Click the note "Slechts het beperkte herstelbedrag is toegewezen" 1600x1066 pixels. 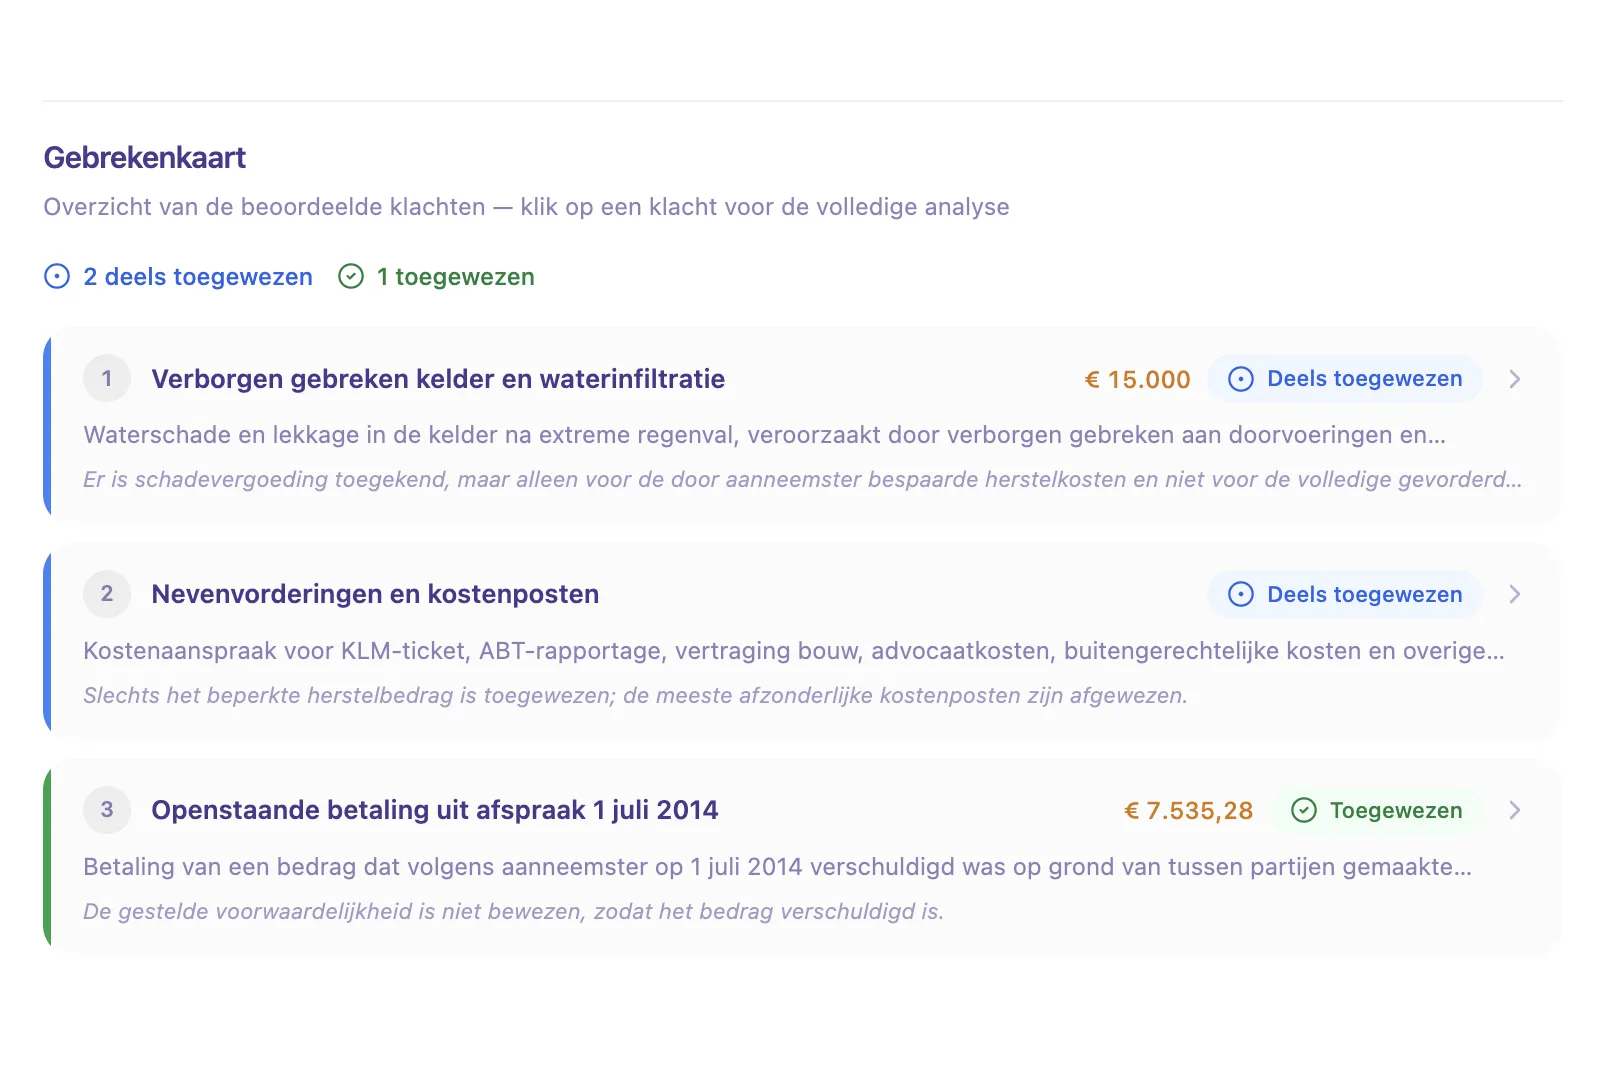[x=635, y=696]
